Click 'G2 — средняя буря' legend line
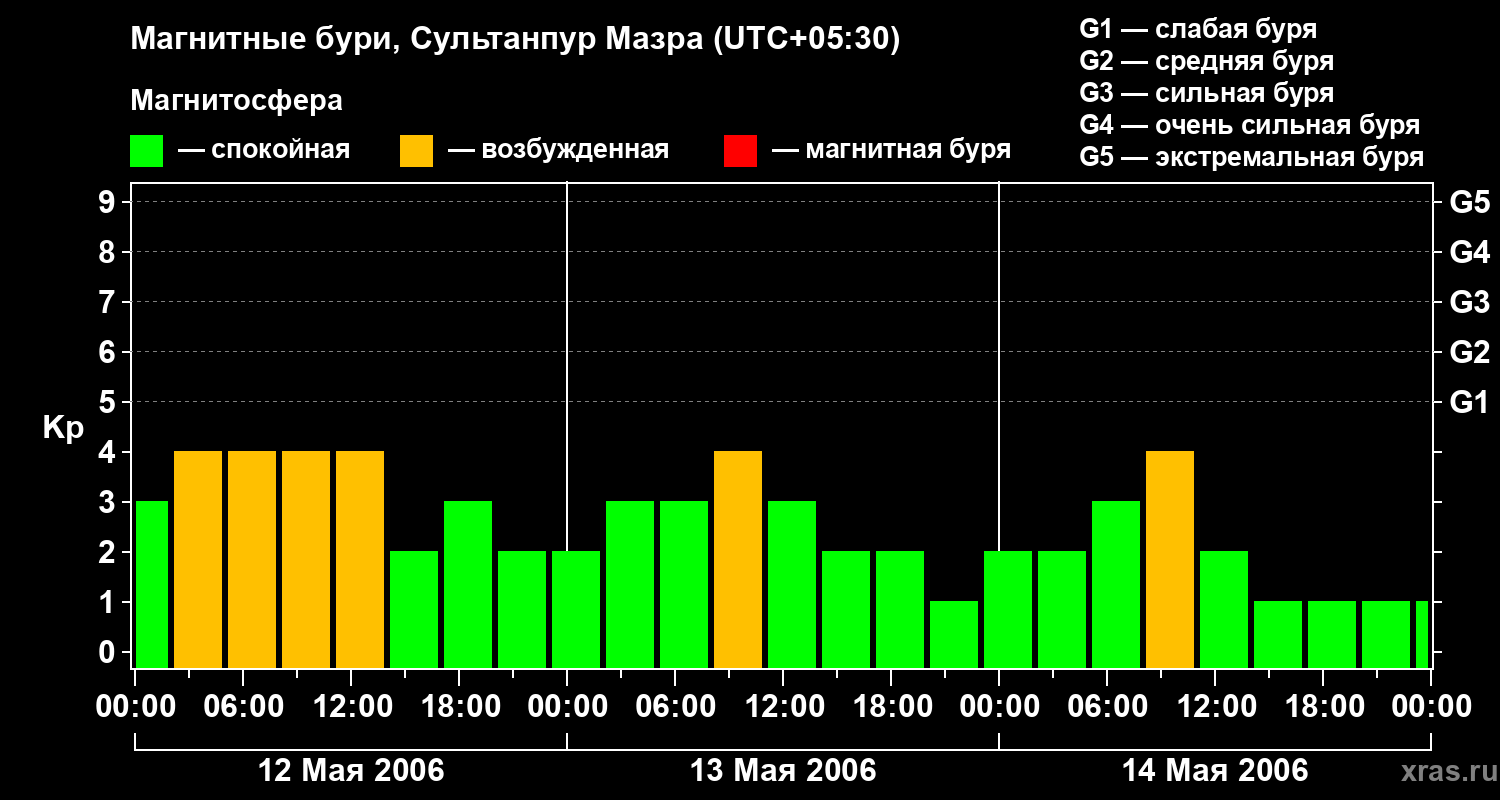Image resolution: width=1500 pixels, height=800 pixels. (x=1207, y=61)
